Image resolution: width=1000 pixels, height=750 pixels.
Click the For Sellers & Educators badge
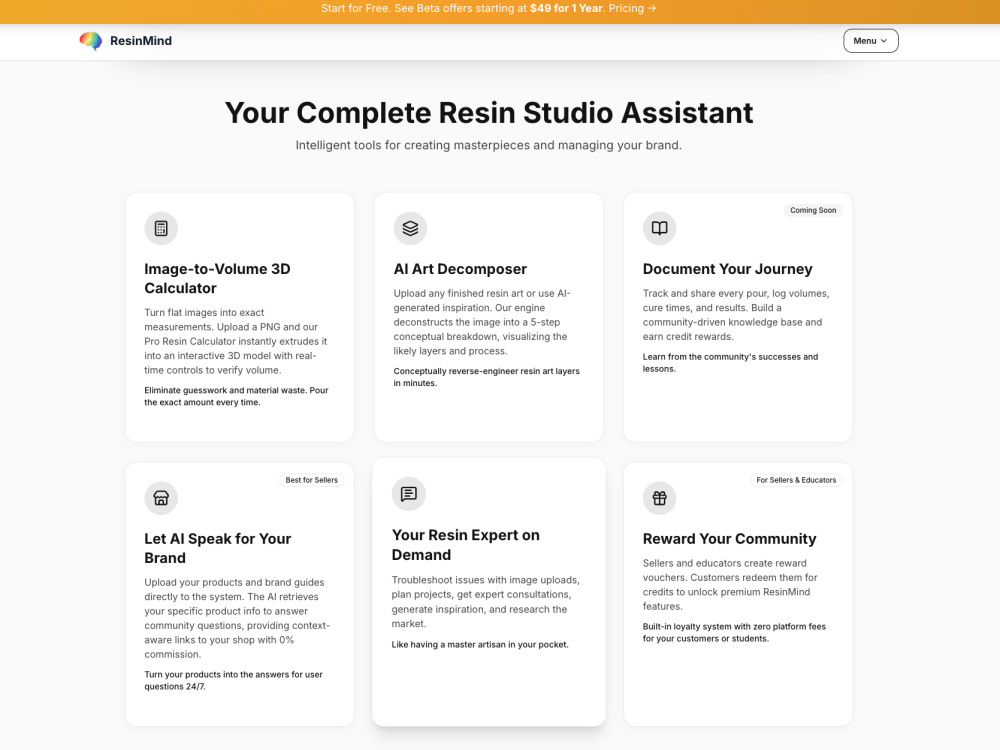[x=796, y=480]
